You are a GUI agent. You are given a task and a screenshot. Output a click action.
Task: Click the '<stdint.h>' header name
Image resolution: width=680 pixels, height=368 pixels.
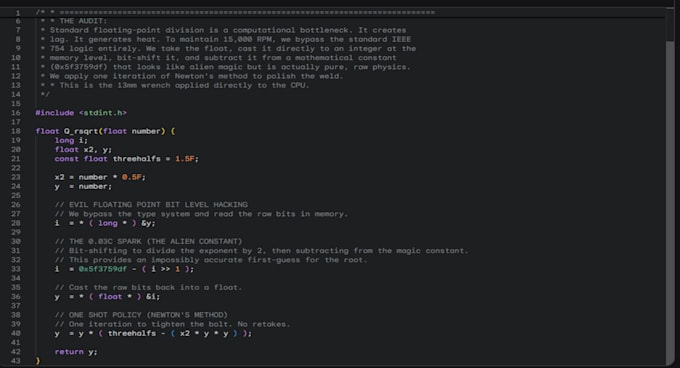pos(103,113)
